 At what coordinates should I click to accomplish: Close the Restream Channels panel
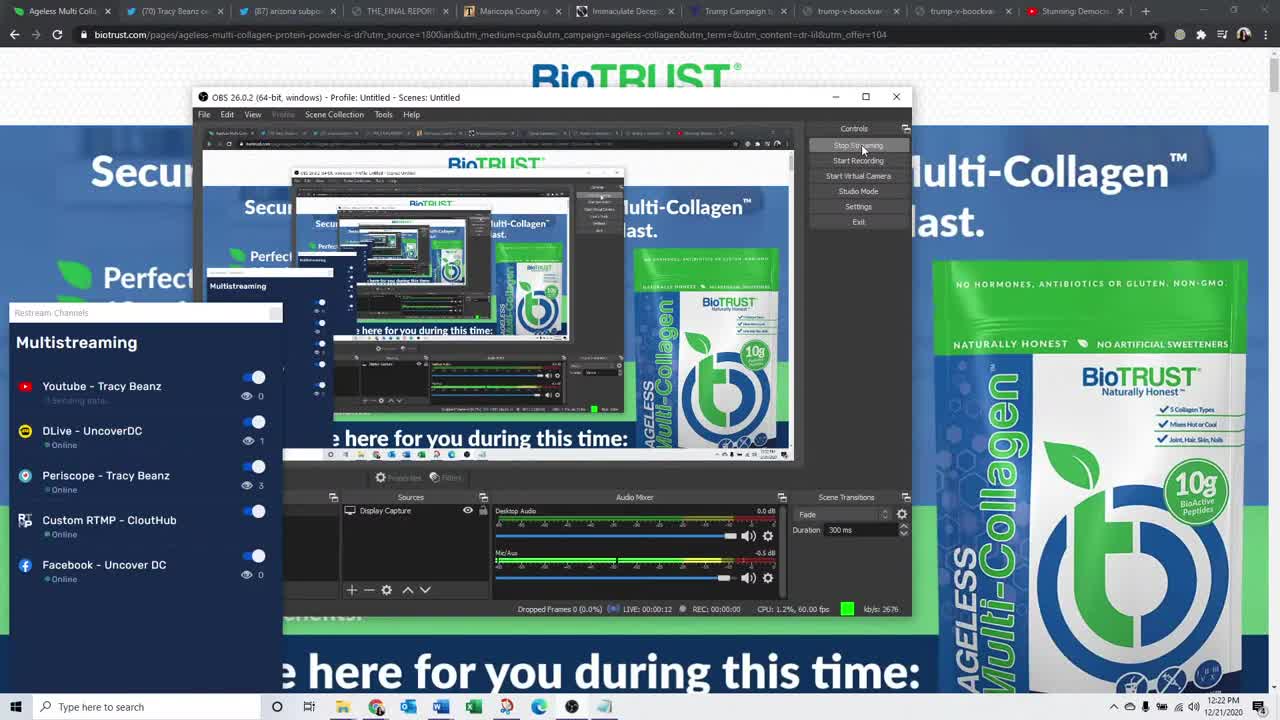pyautogui.click(x=275, y=313)
